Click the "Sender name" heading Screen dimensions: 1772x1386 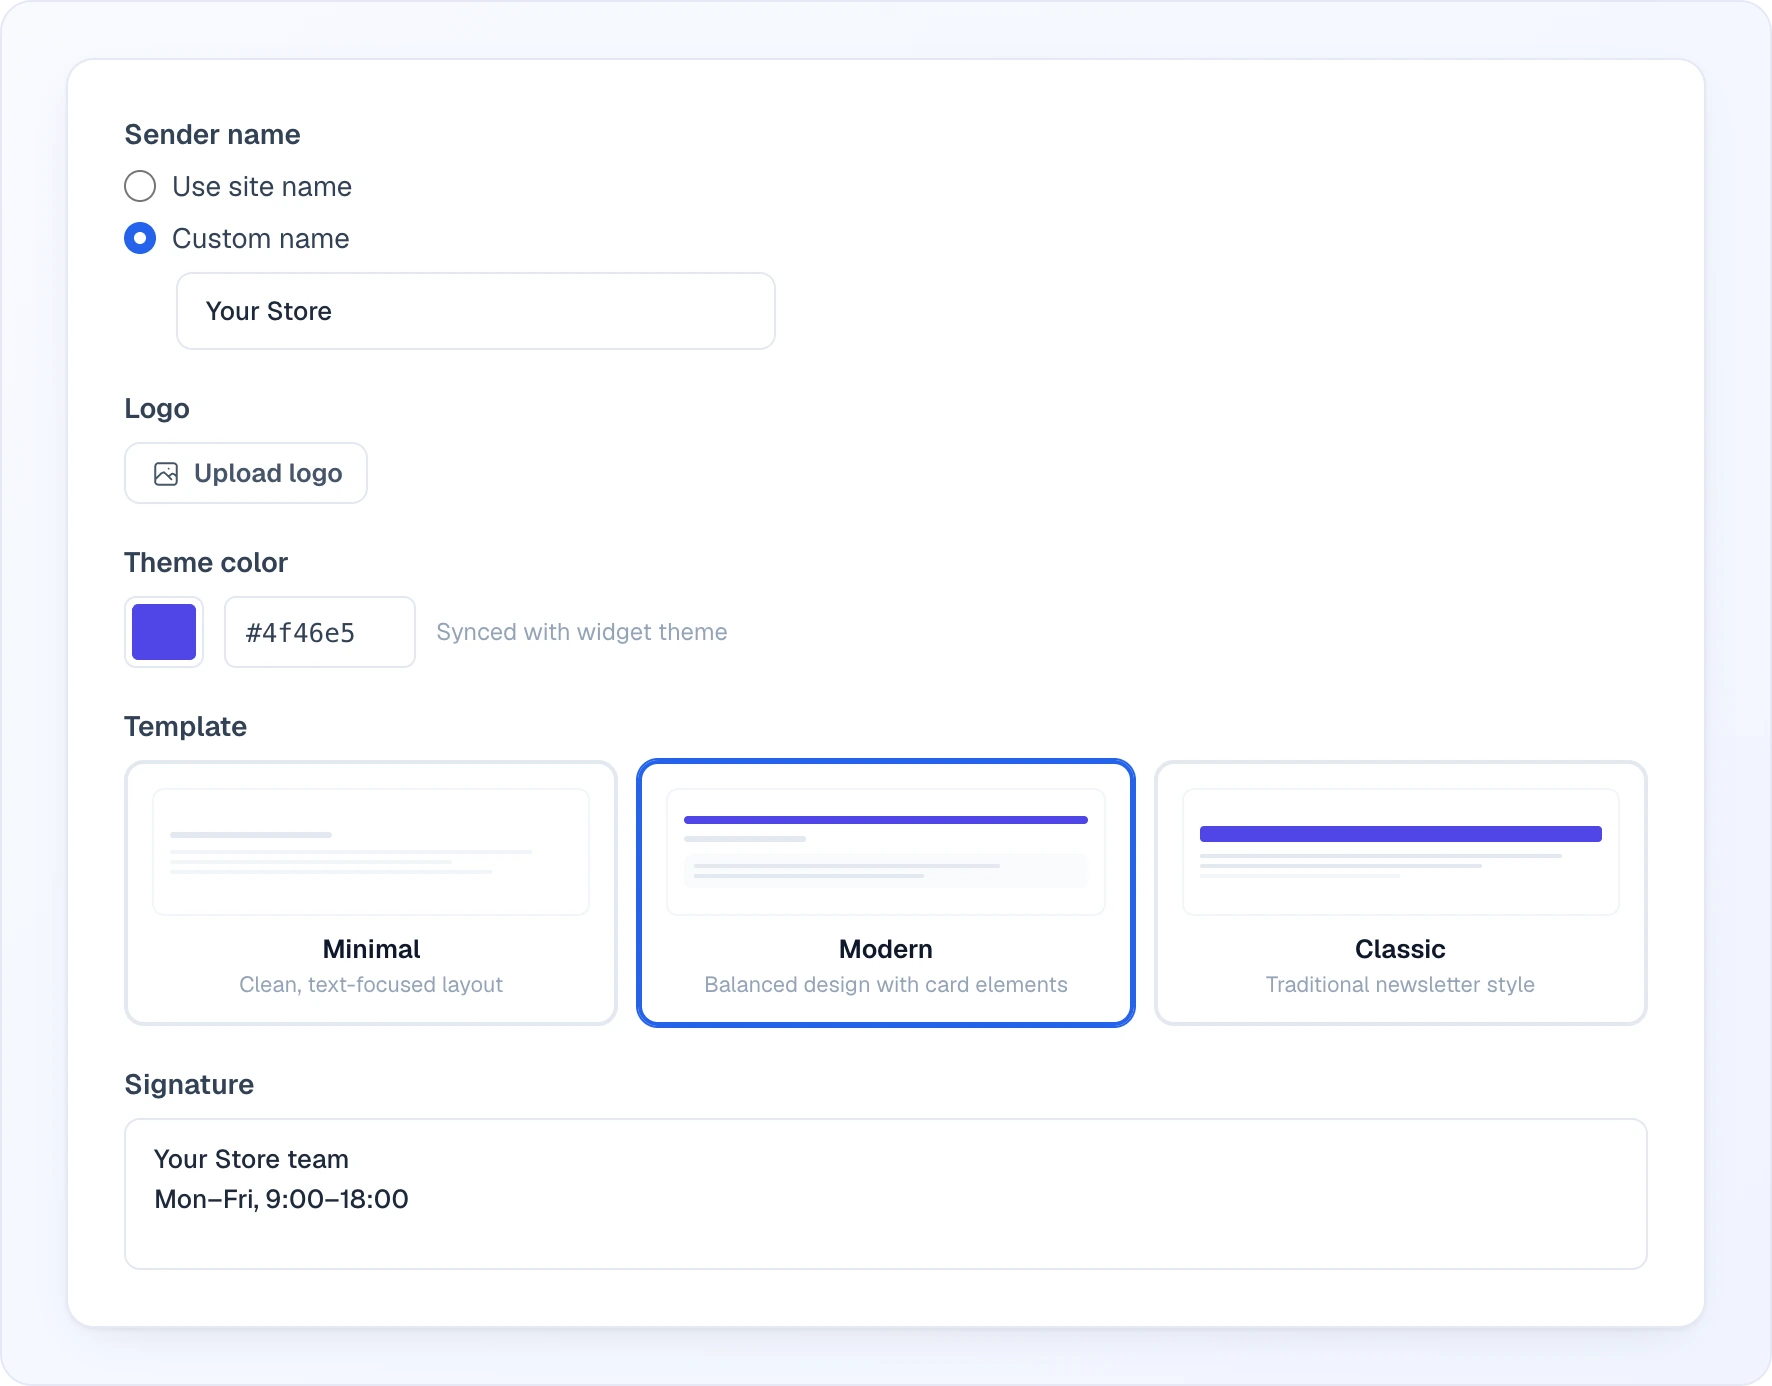point(212,135)
